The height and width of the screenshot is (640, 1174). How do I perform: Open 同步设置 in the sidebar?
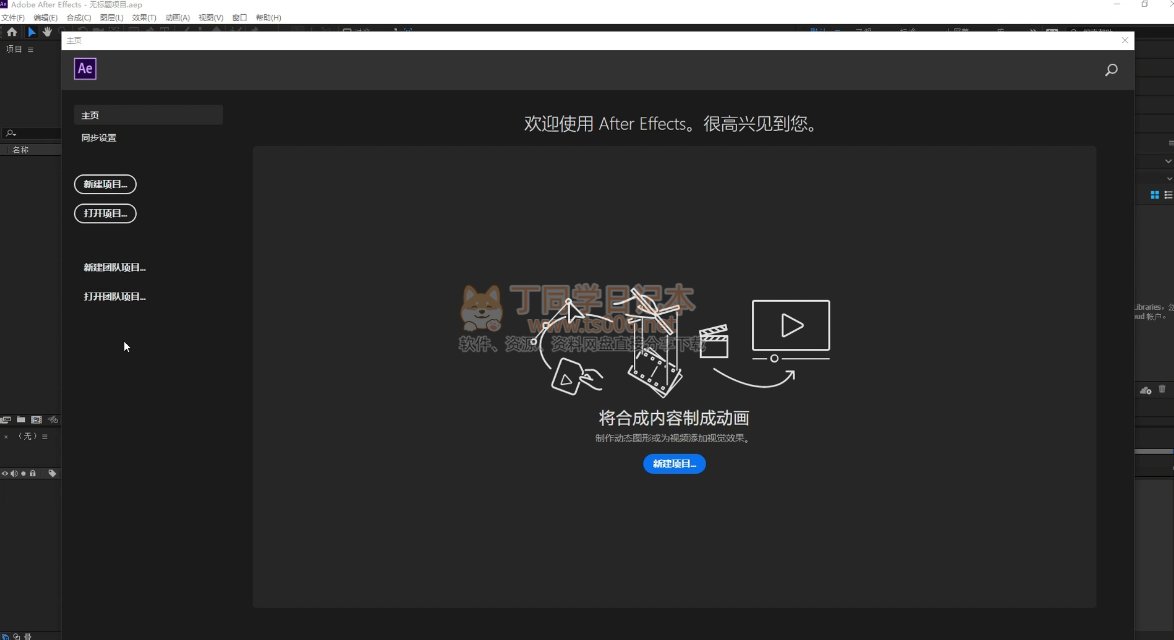point(99,138)
